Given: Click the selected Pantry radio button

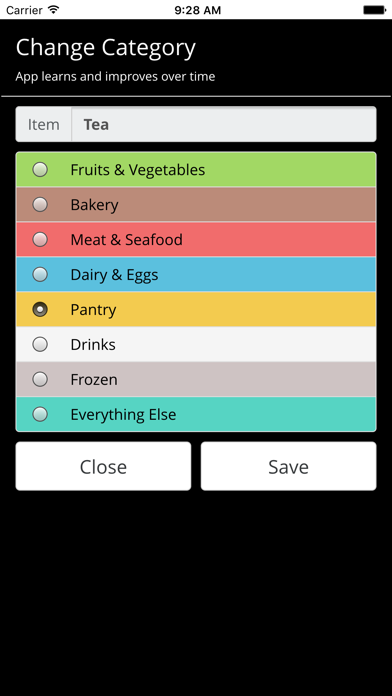Looking at the screenshot, I should pos(40,309).
